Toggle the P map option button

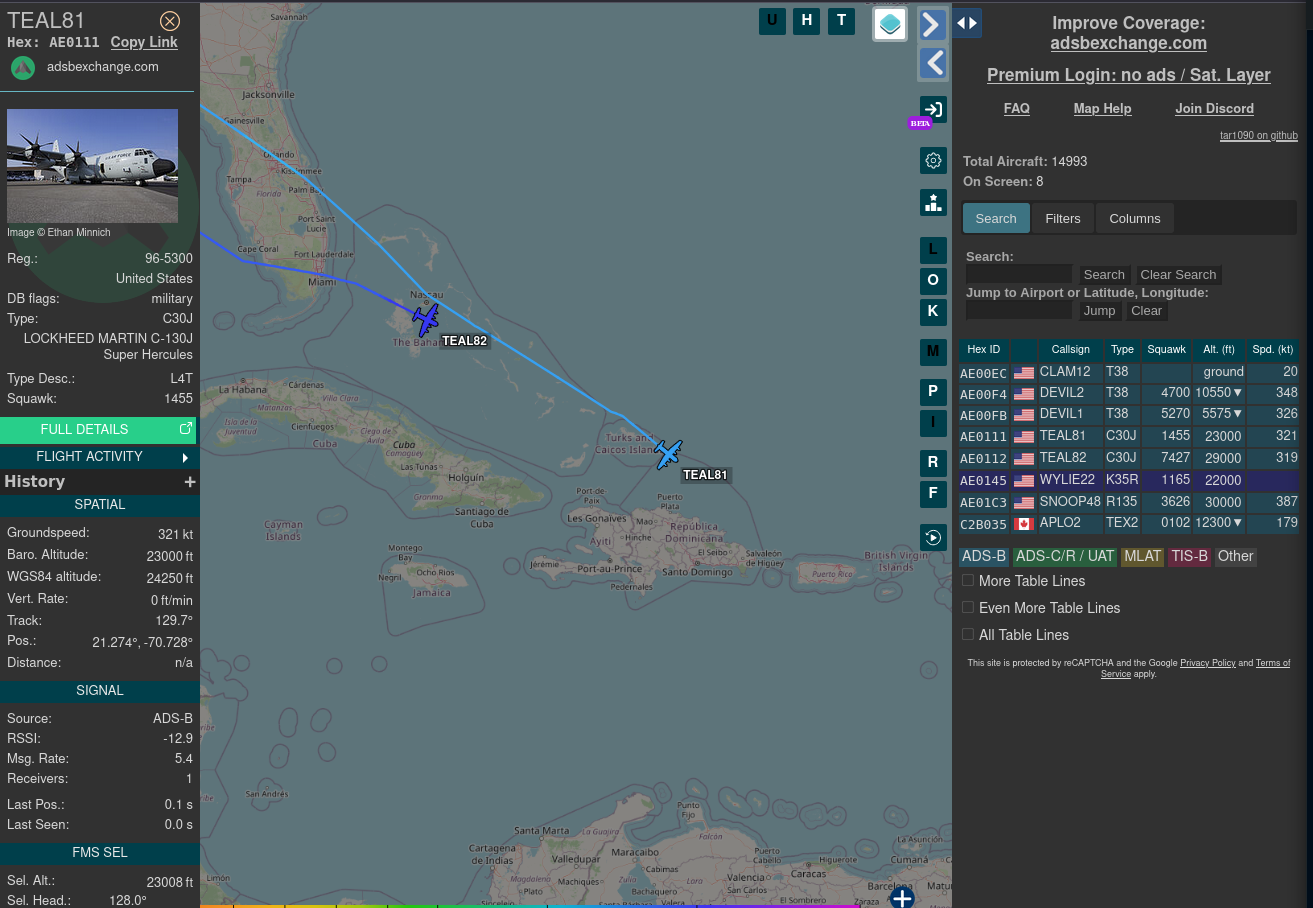tap(933, 392)
